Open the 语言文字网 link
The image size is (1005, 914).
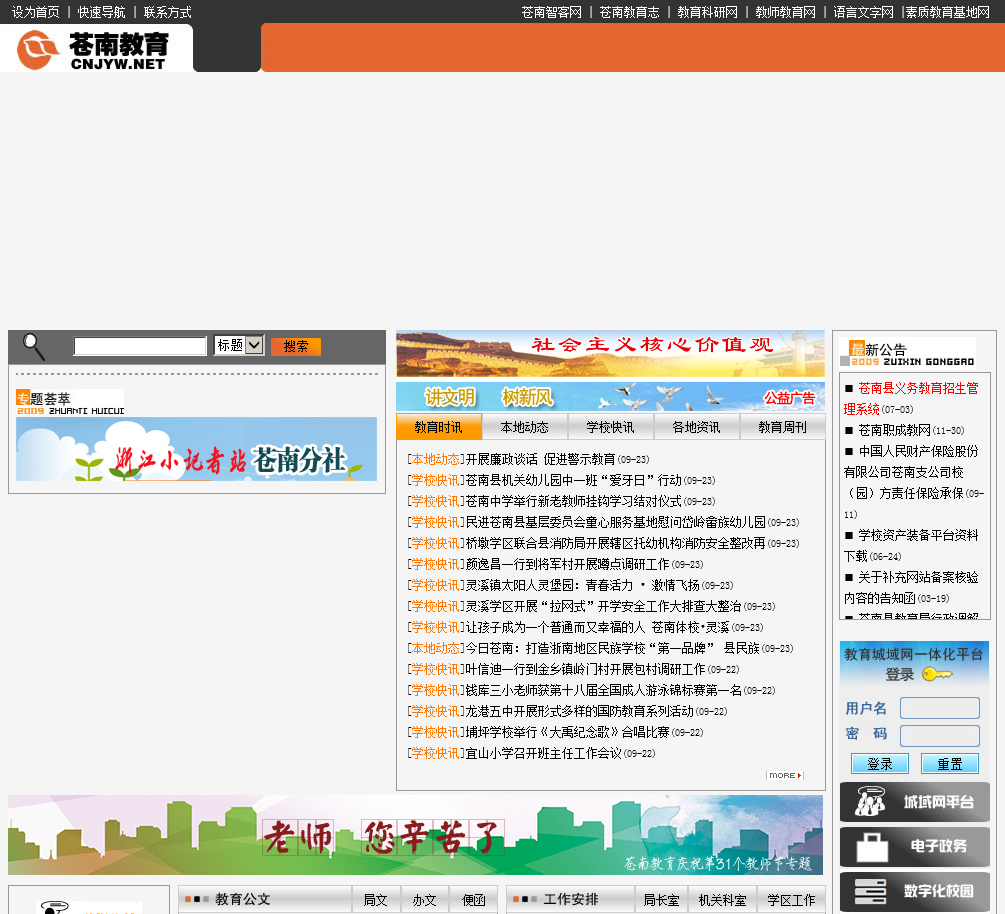coord(863,12)
